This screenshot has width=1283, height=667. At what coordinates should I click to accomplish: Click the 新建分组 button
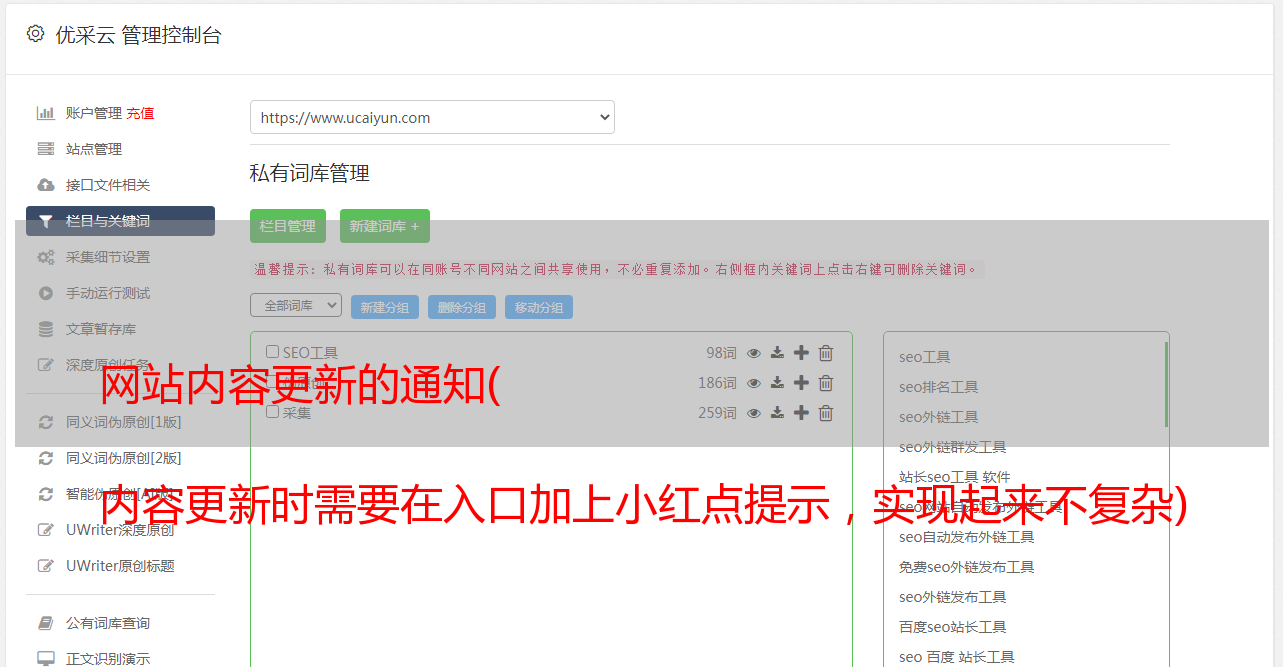385,307
